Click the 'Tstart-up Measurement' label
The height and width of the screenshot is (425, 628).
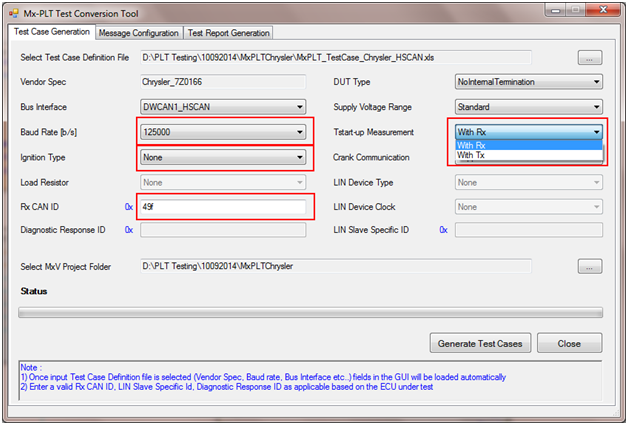[x=374, y=132]
